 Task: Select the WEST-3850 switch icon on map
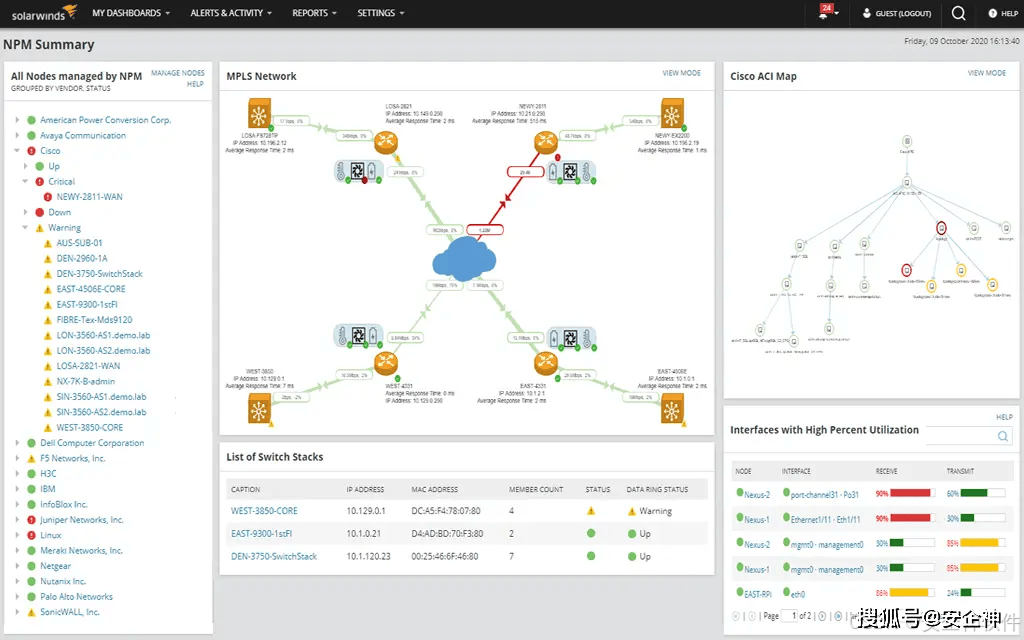tap(259, 410)
